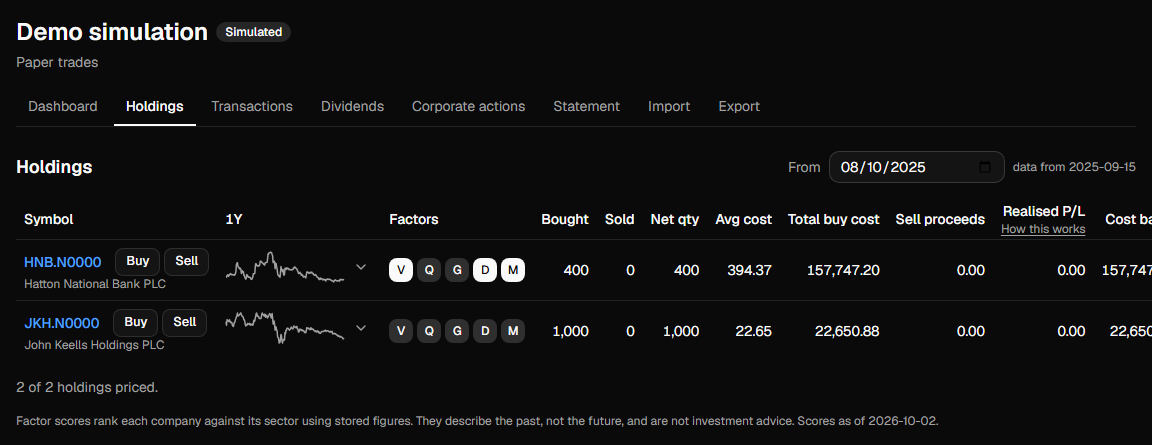Open the Export tab

point(739,106)
